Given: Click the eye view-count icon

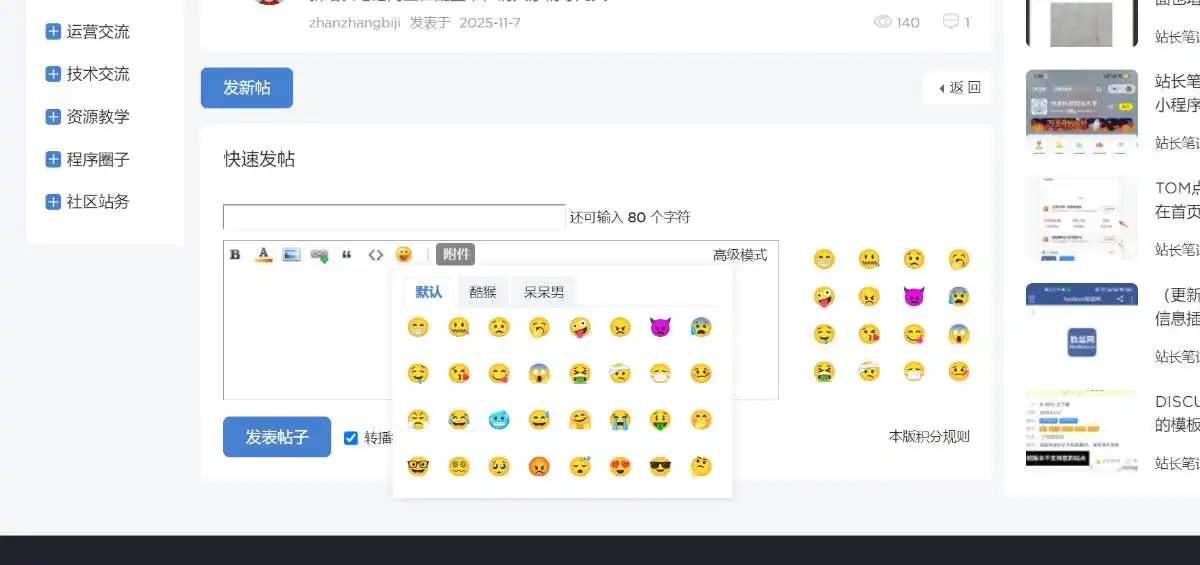Looking at the screenshot, I should (883, 22).
